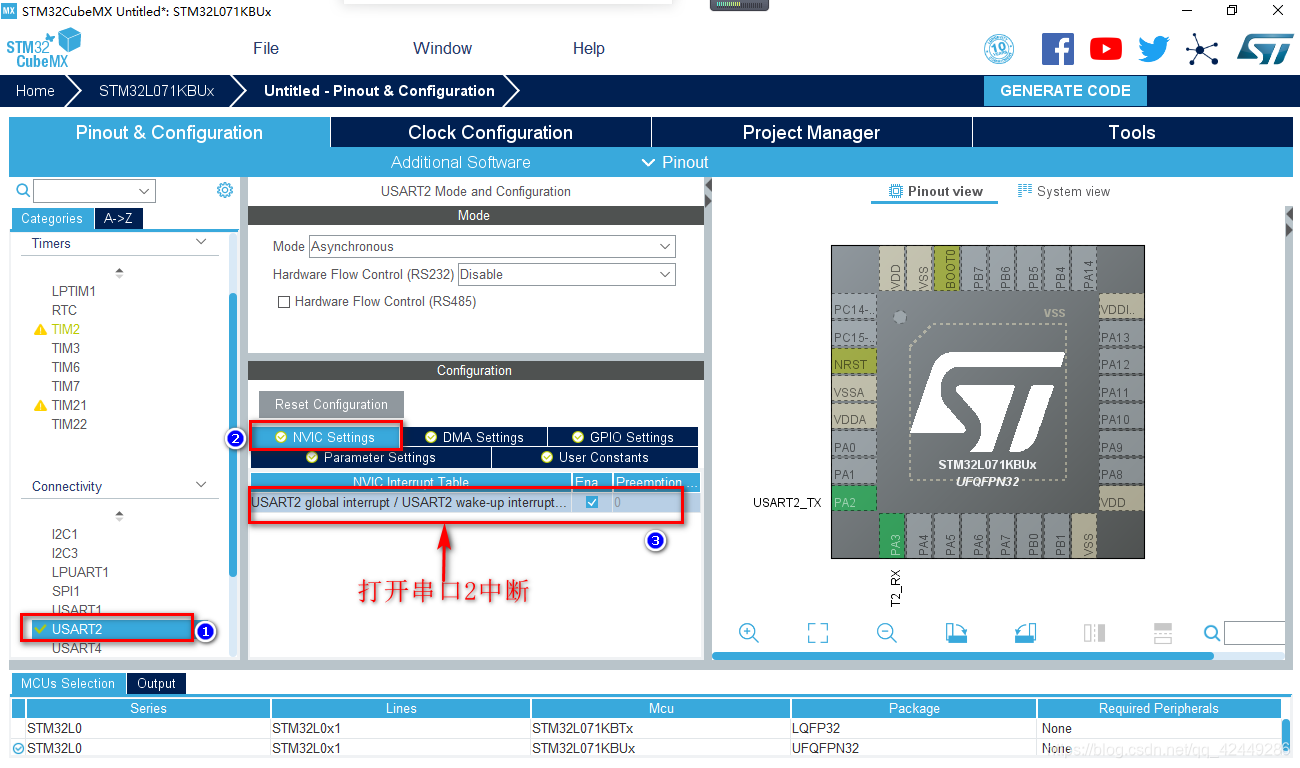Go to Home breadcrumb
1300x768 pixels.
click(35, 90)
